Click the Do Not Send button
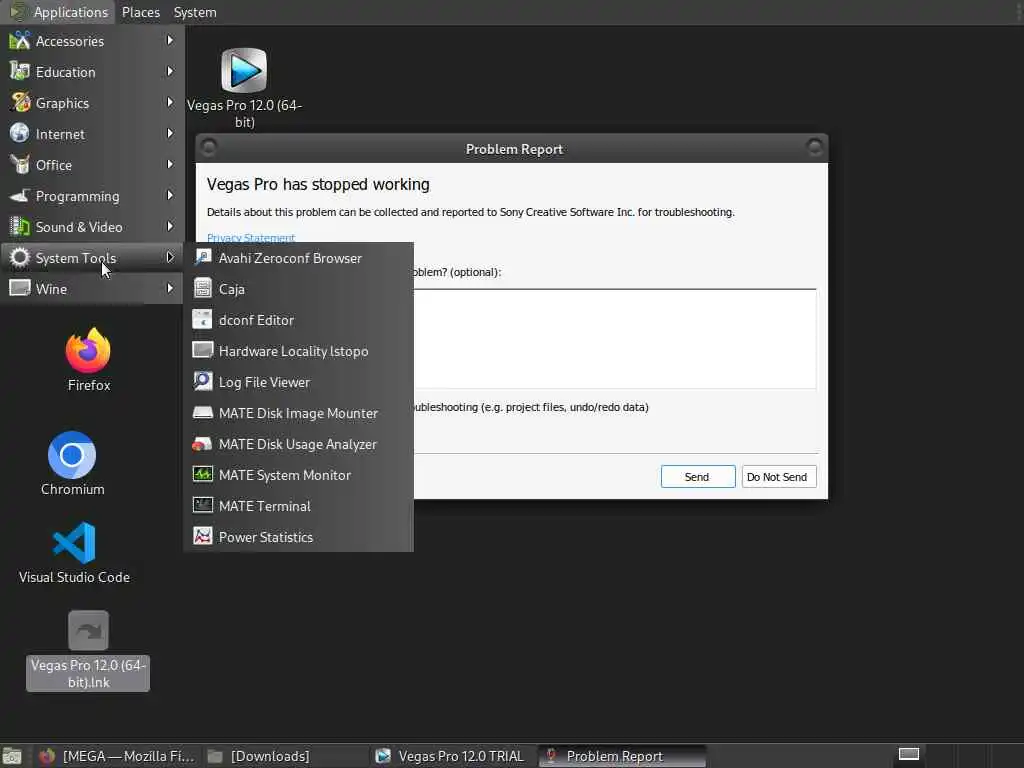The width and height of the screenshot is (1024, 768). [778, 477]
